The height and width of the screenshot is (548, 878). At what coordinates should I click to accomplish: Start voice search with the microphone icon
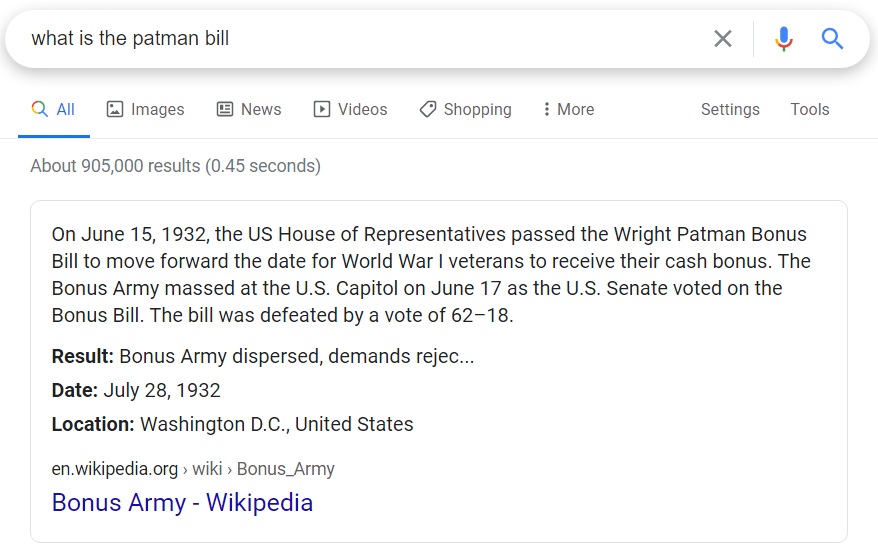[x=783, y=39]
